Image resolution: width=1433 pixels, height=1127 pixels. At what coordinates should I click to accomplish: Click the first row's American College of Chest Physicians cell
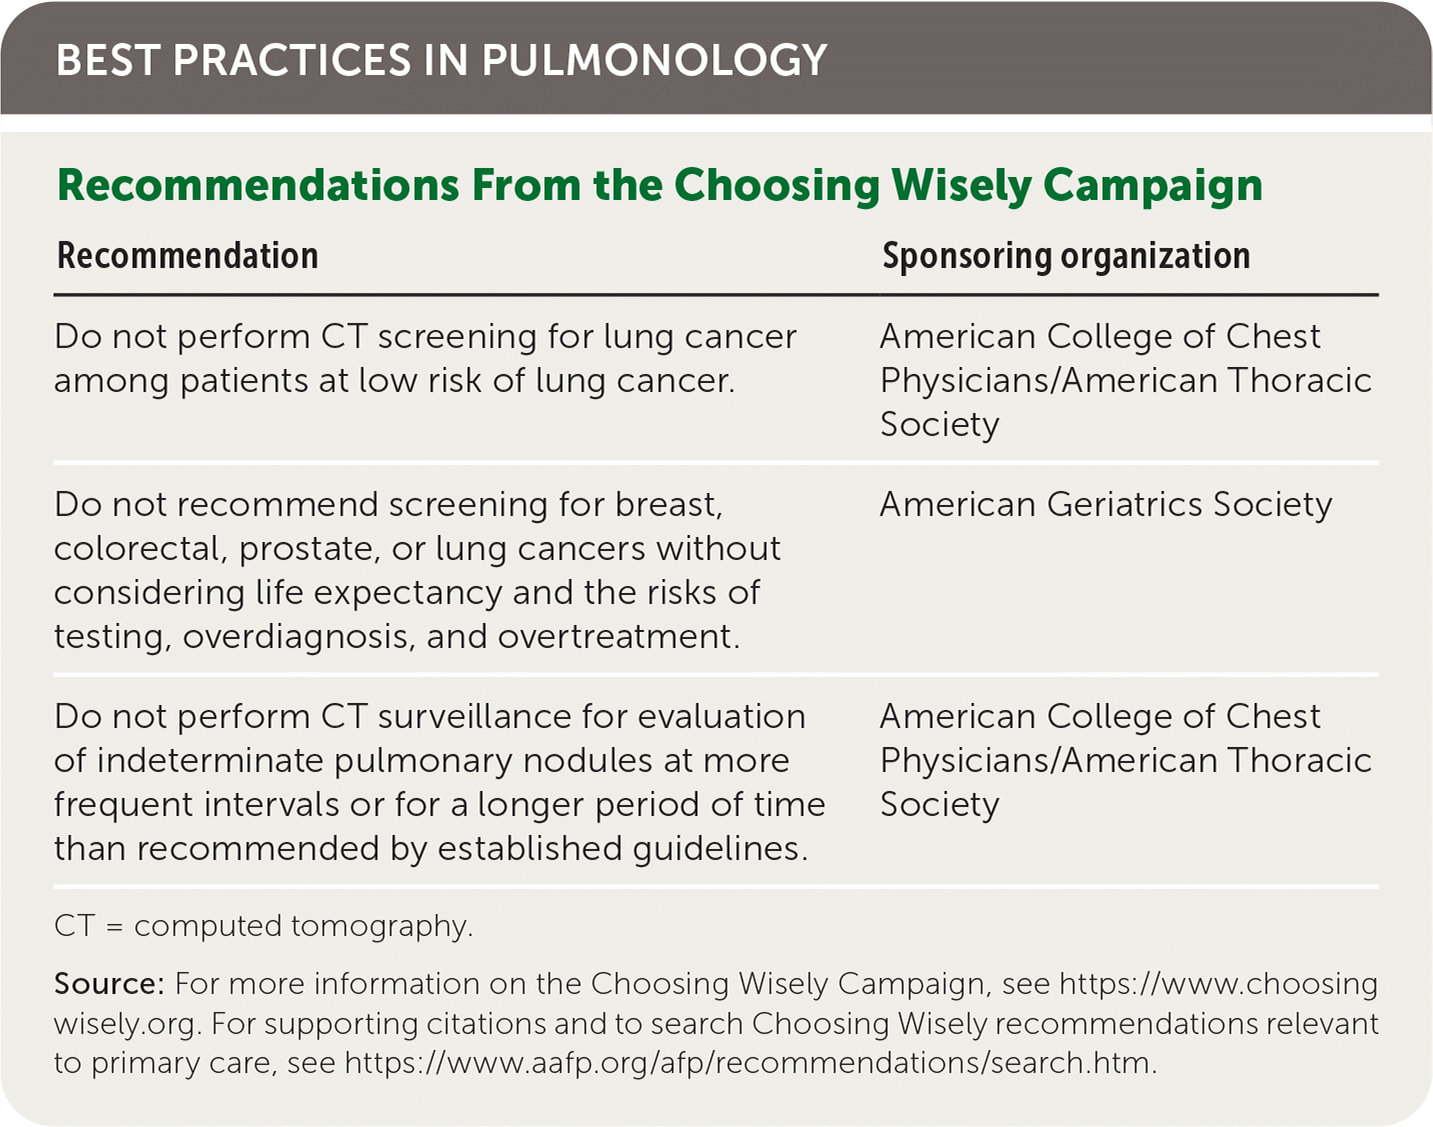click(x=1125, y=380)
